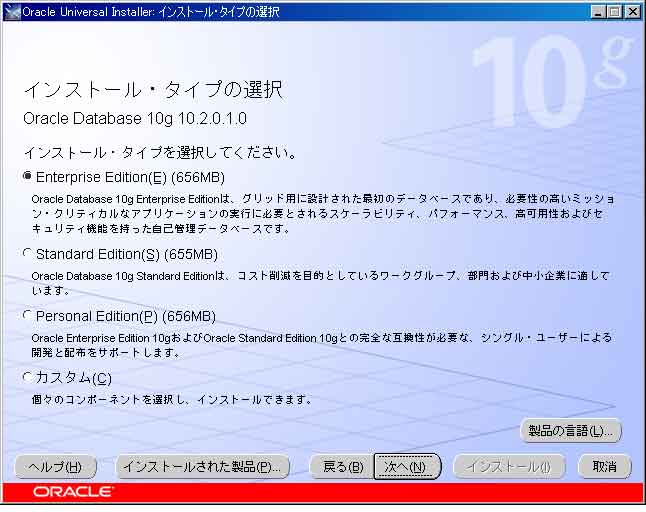The height and width of the screenshot is (512, 646).
Task: Select Personal Edition (656MB) radio button
Action: 27,316
